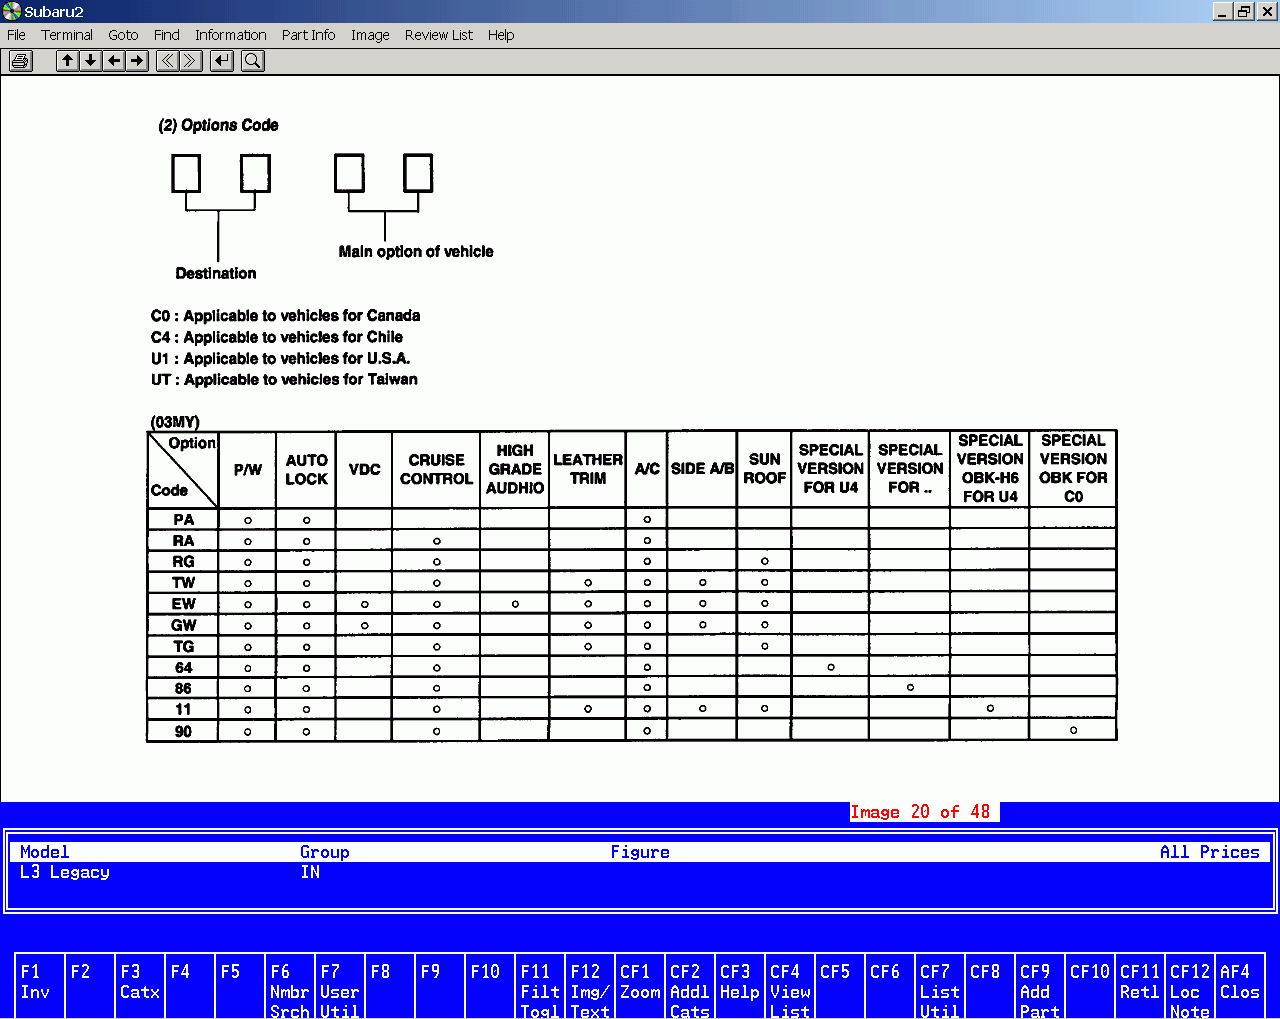Click the CF9 Add Part function key
Viewport: 1280px width, 1019px height.
pos(1040,986)
